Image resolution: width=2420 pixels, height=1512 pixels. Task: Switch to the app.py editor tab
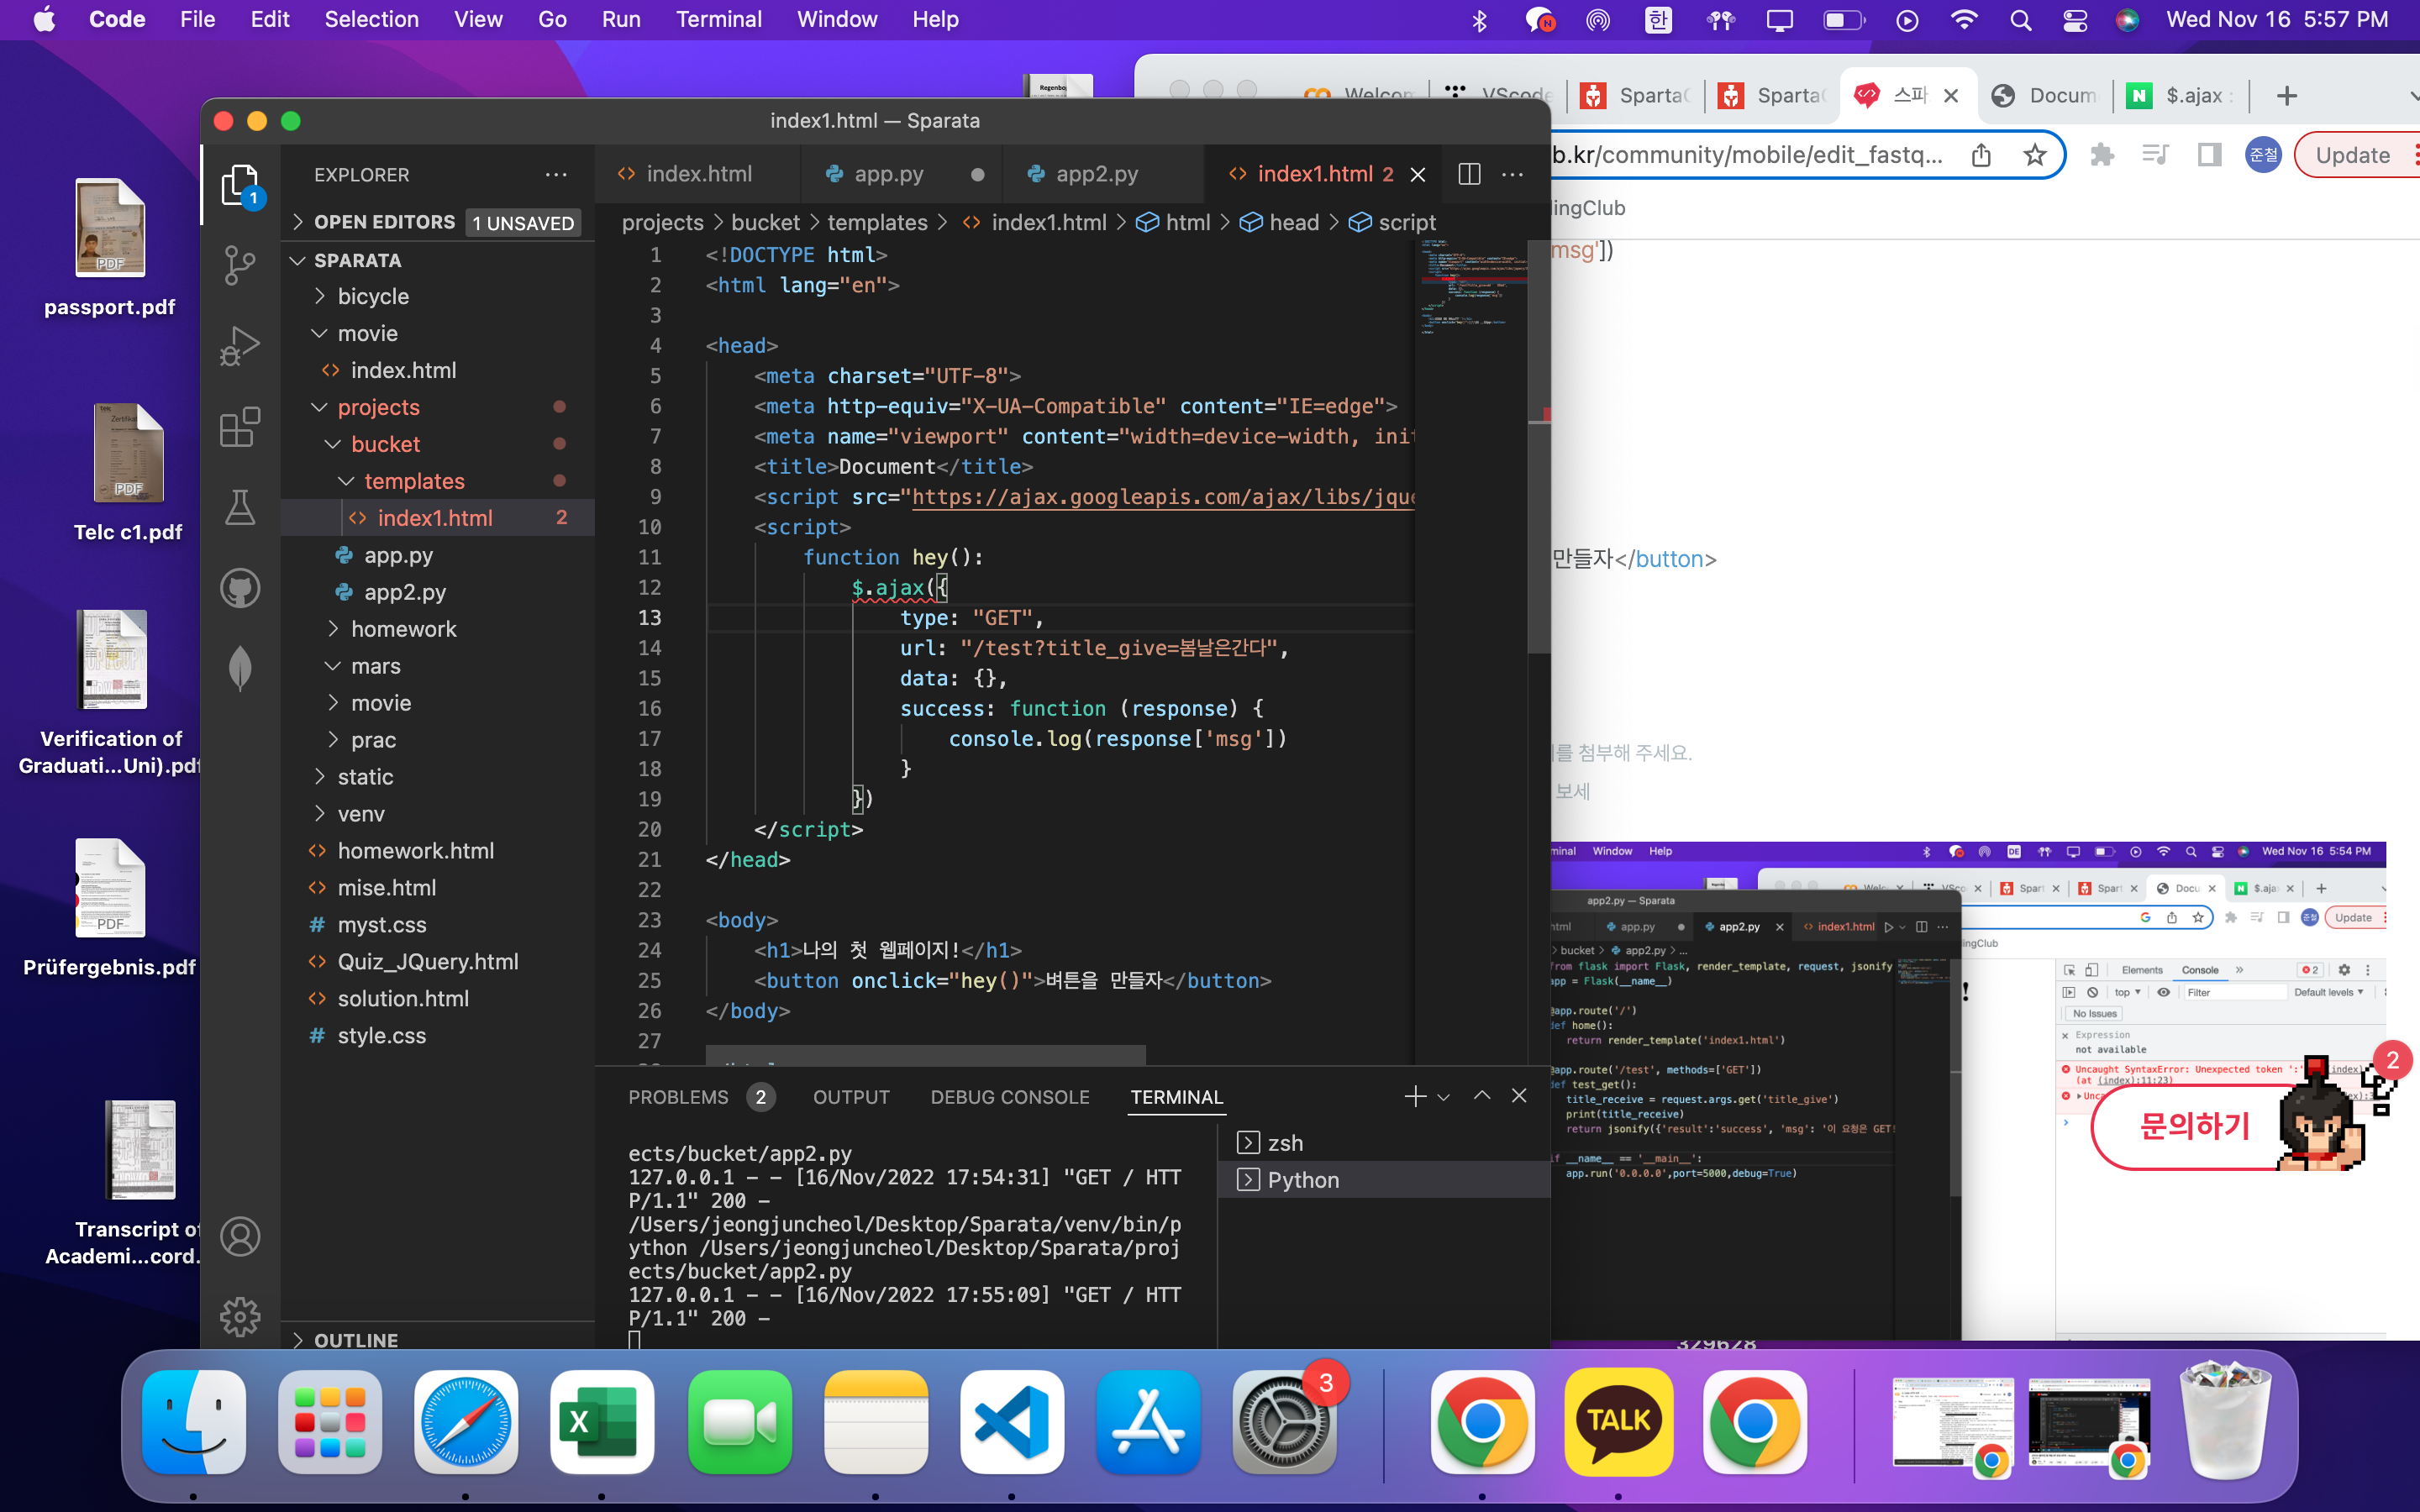click(x=900, y=174)
